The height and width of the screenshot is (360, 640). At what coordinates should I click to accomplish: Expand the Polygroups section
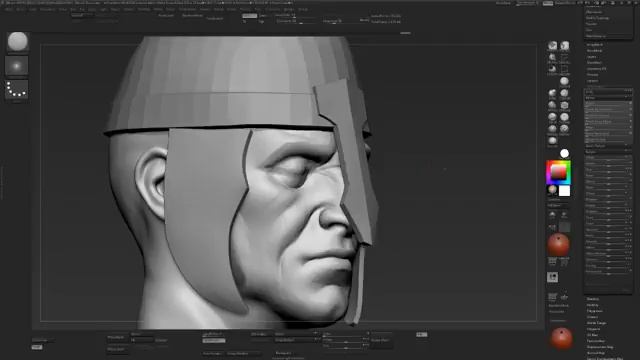pos(594,311)
